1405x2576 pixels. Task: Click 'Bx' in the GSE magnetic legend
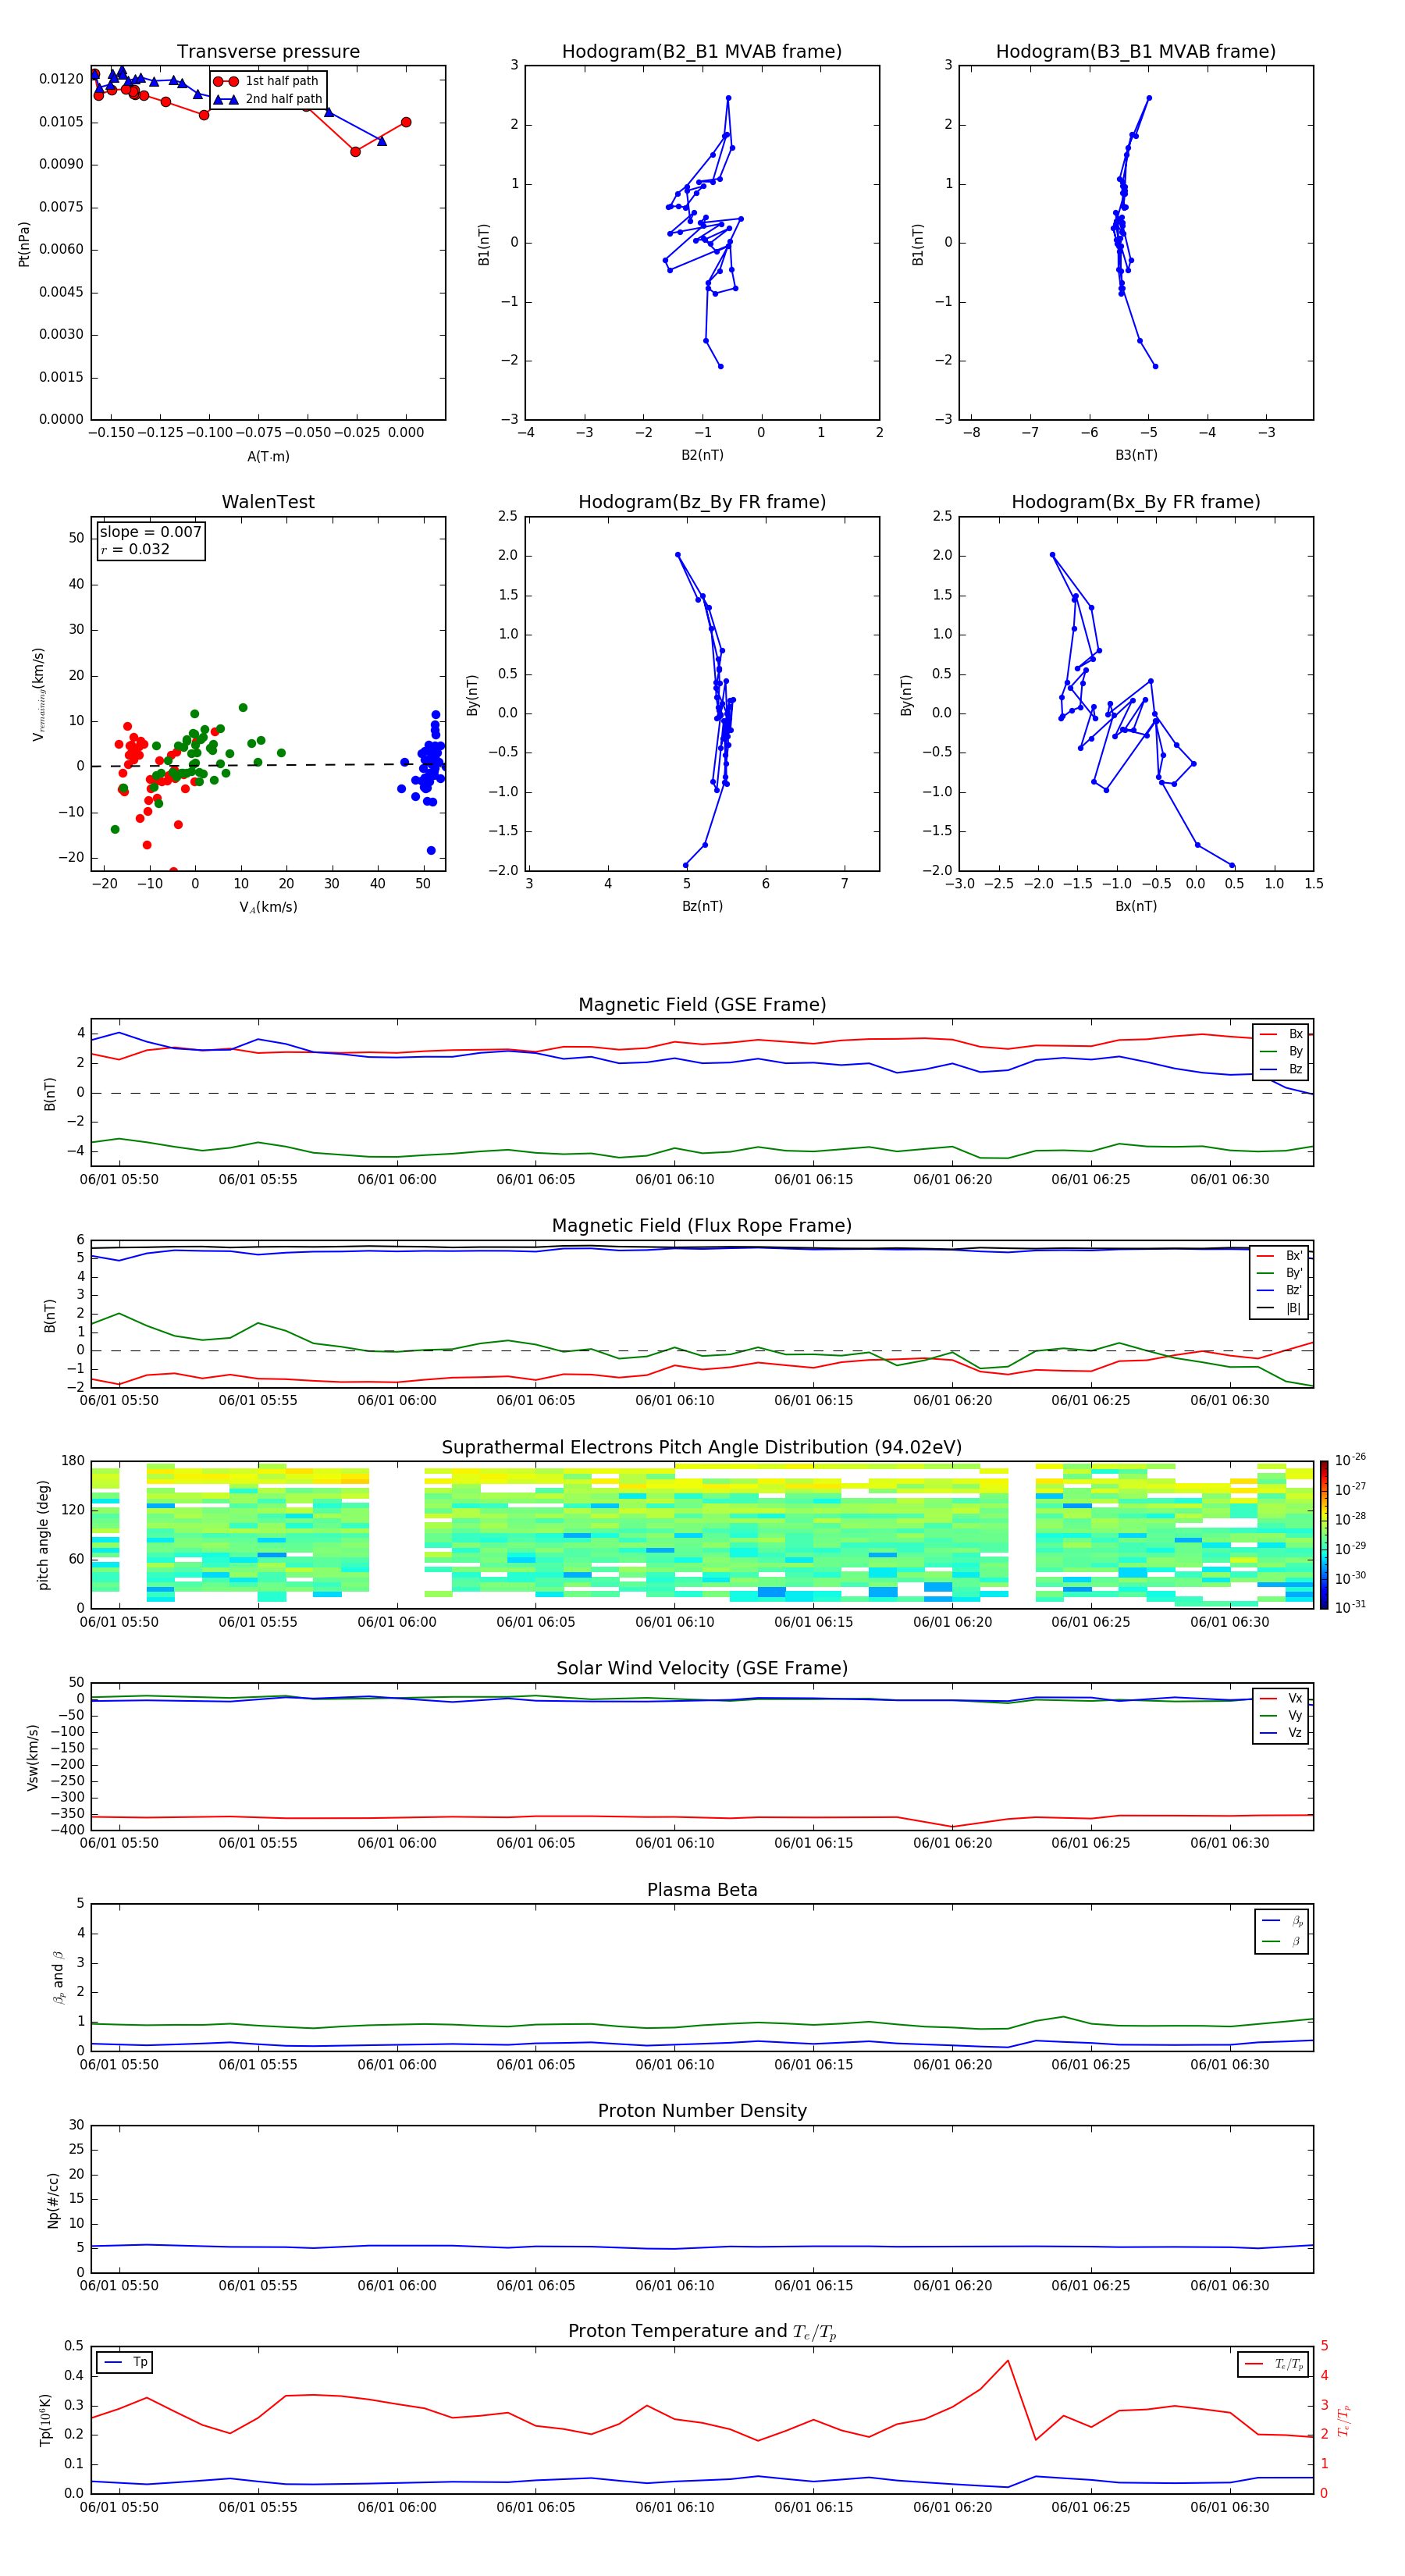point(1282,1034)
